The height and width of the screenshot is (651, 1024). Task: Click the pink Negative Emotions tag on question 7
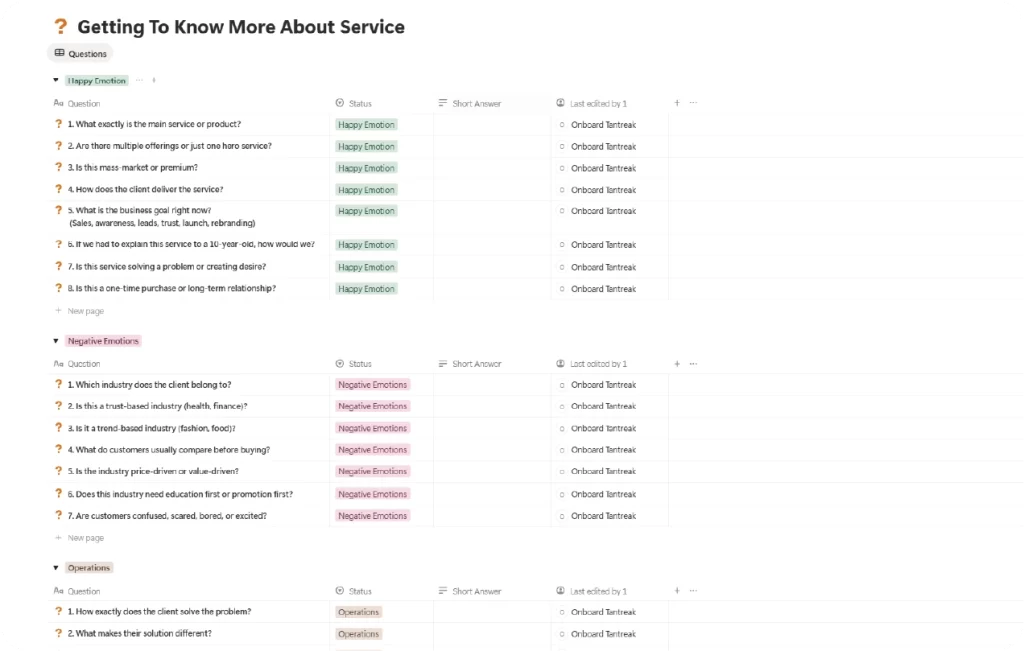[373, 516]
